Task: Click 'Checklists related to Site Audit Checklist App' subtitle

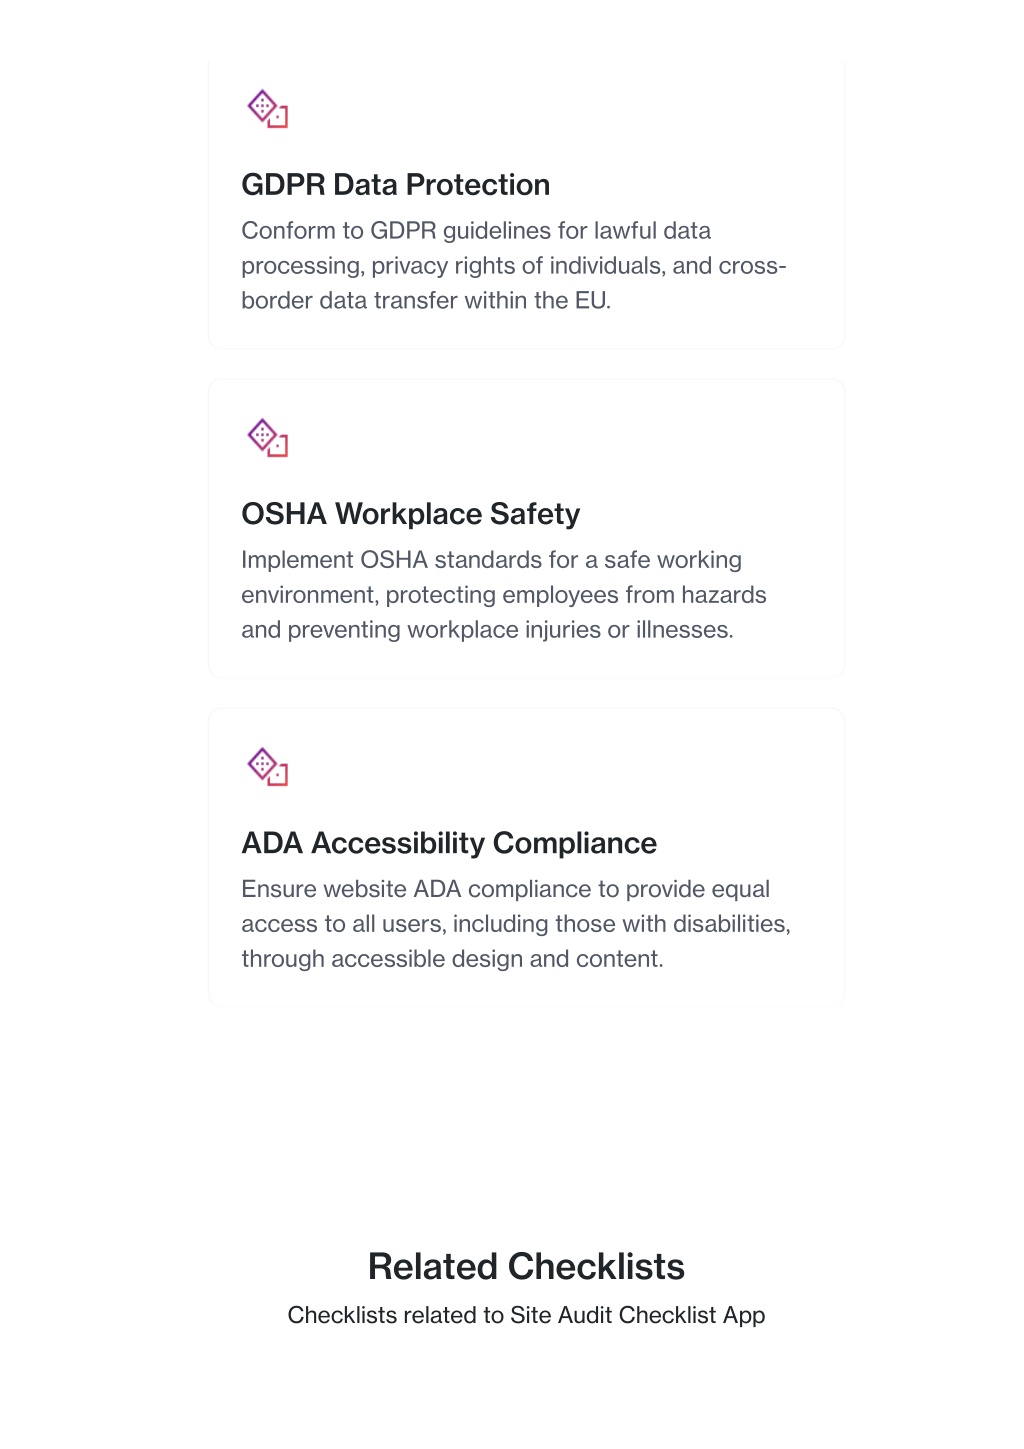Action: coord(526,1315)
